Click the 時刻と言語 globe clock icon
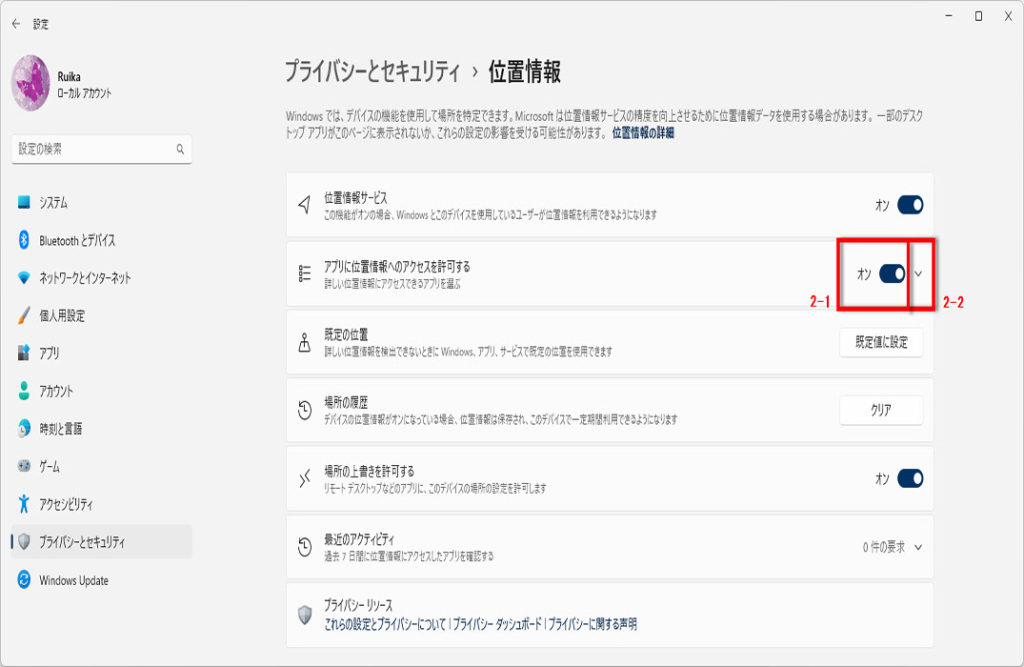The image size is (1024, 667). pyautogui.click(x=24, y=429)
